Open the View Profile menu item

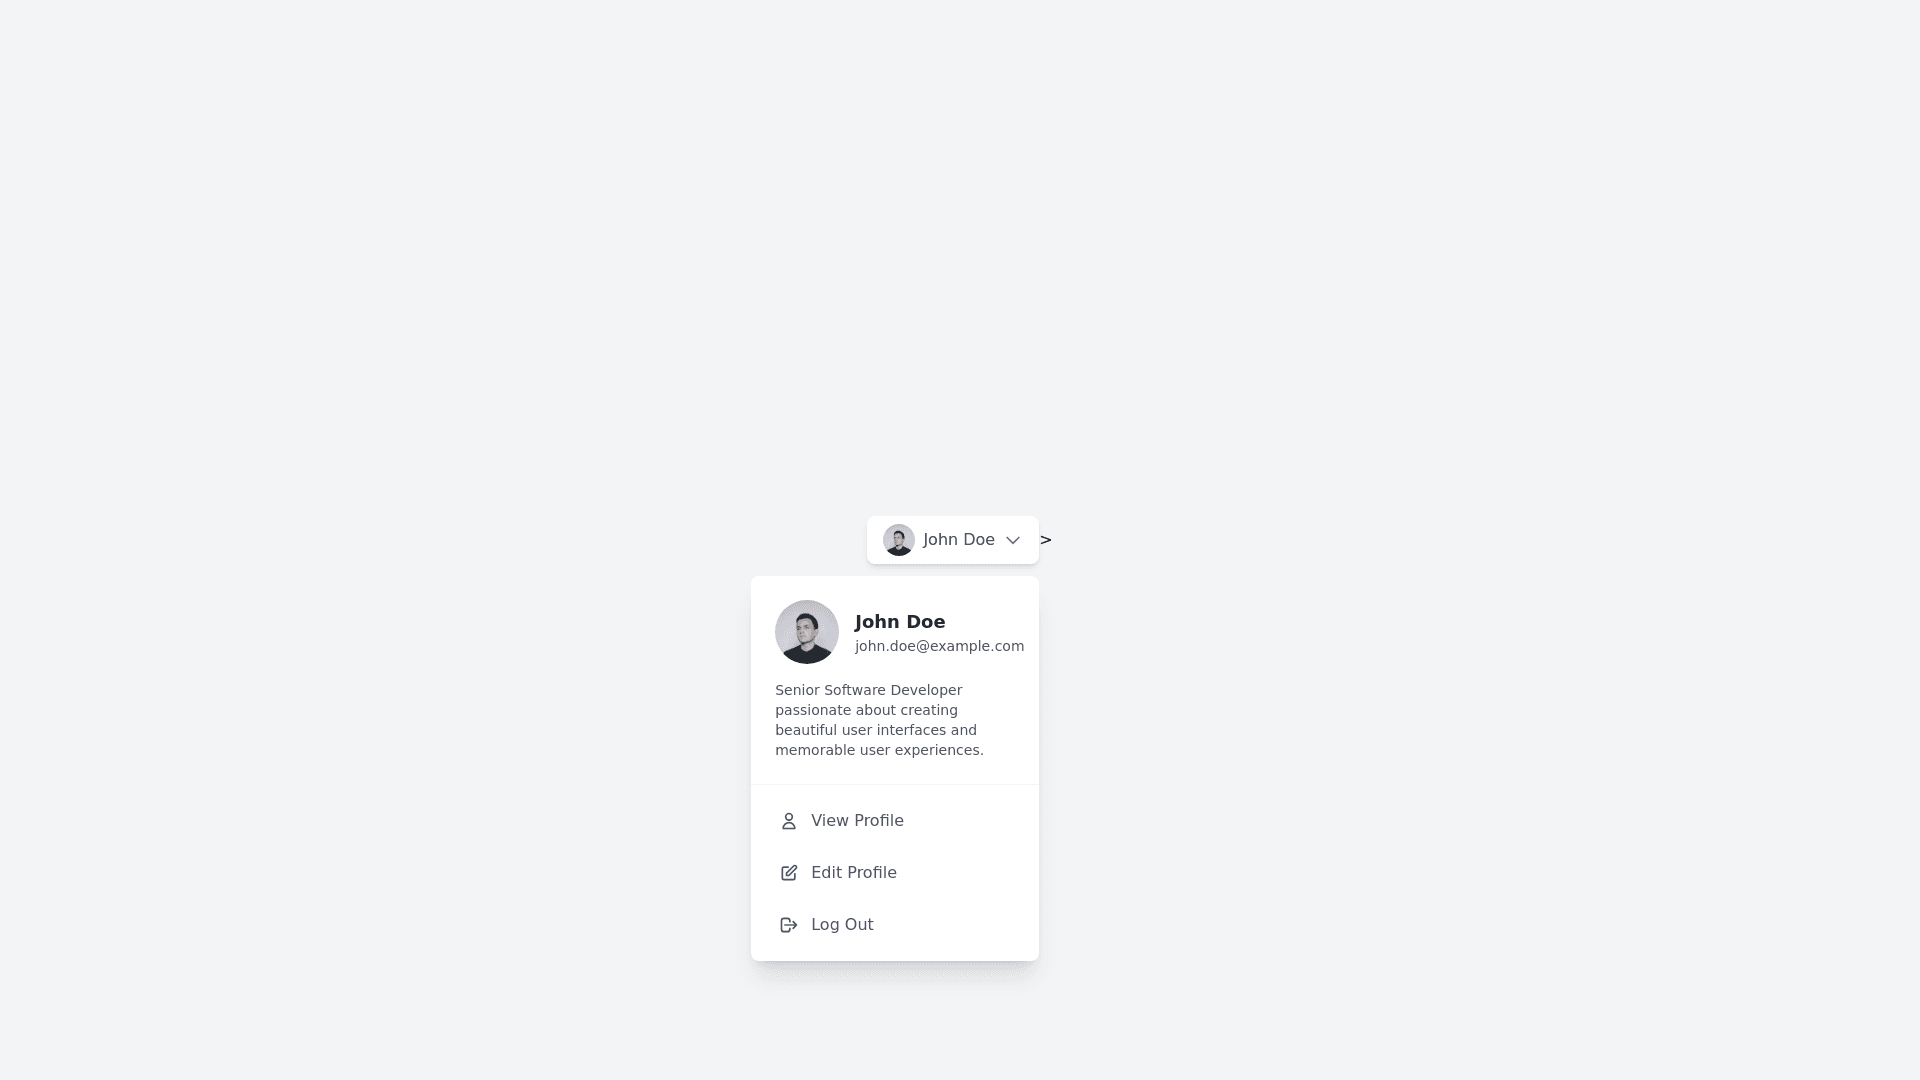tap(894, 821)
